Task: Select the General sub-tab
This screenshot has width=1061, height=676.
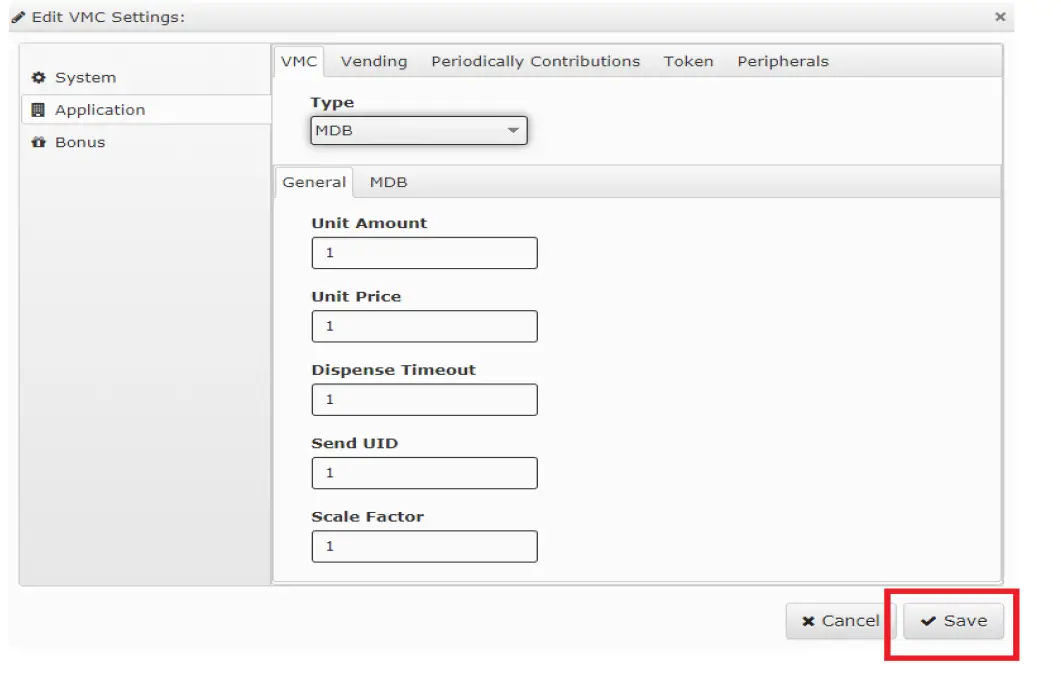Action: pyautogui.click(x=314, y=182)
